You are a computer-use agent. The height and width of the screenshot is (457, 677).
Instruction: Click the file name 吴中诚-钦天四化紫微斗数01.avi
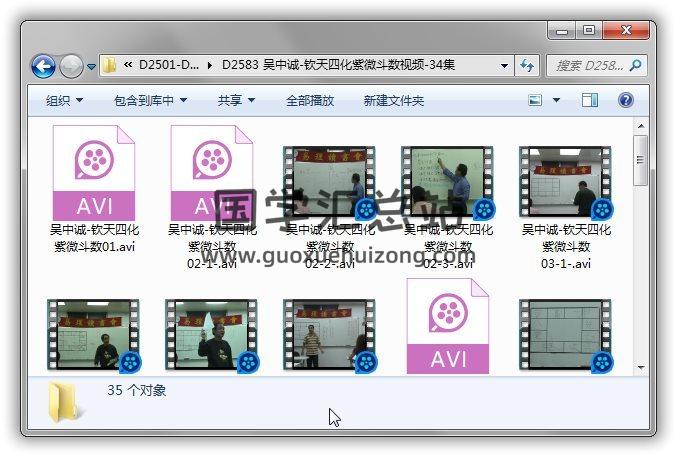click(94, 238)
